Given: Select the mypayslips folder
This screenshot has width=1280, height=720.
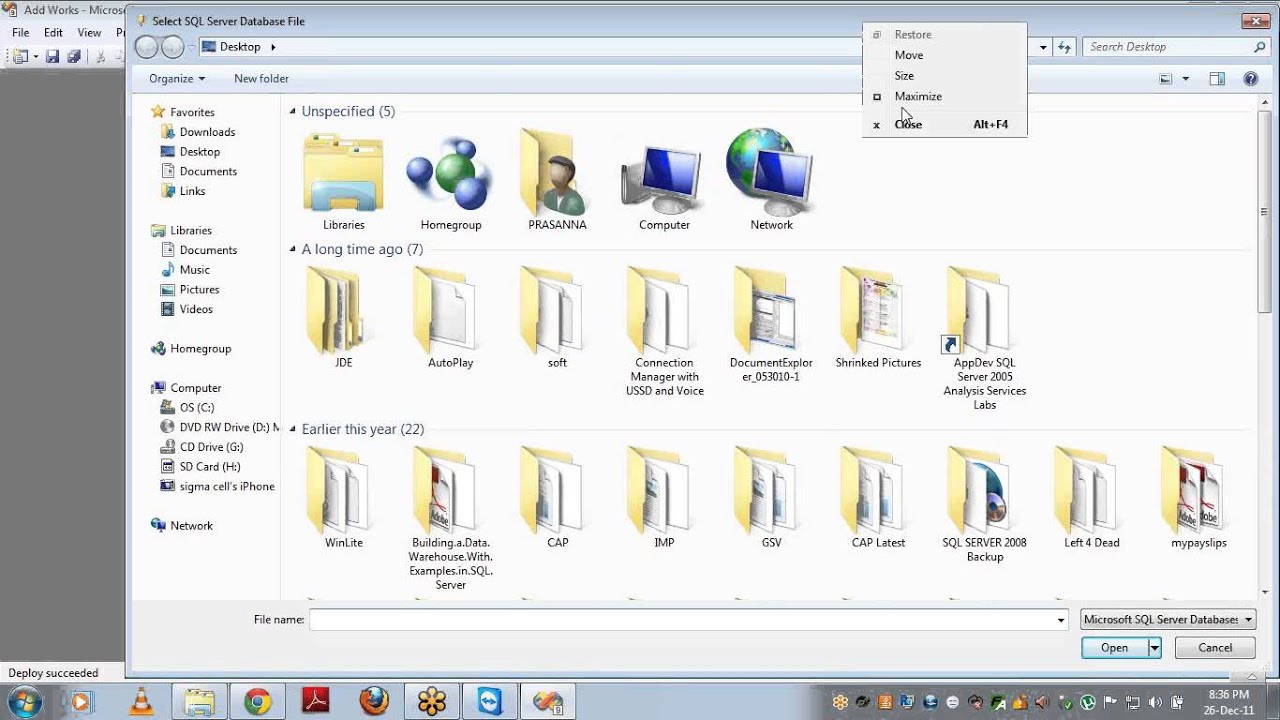Looking at the screenshot, I should 1199,498.
